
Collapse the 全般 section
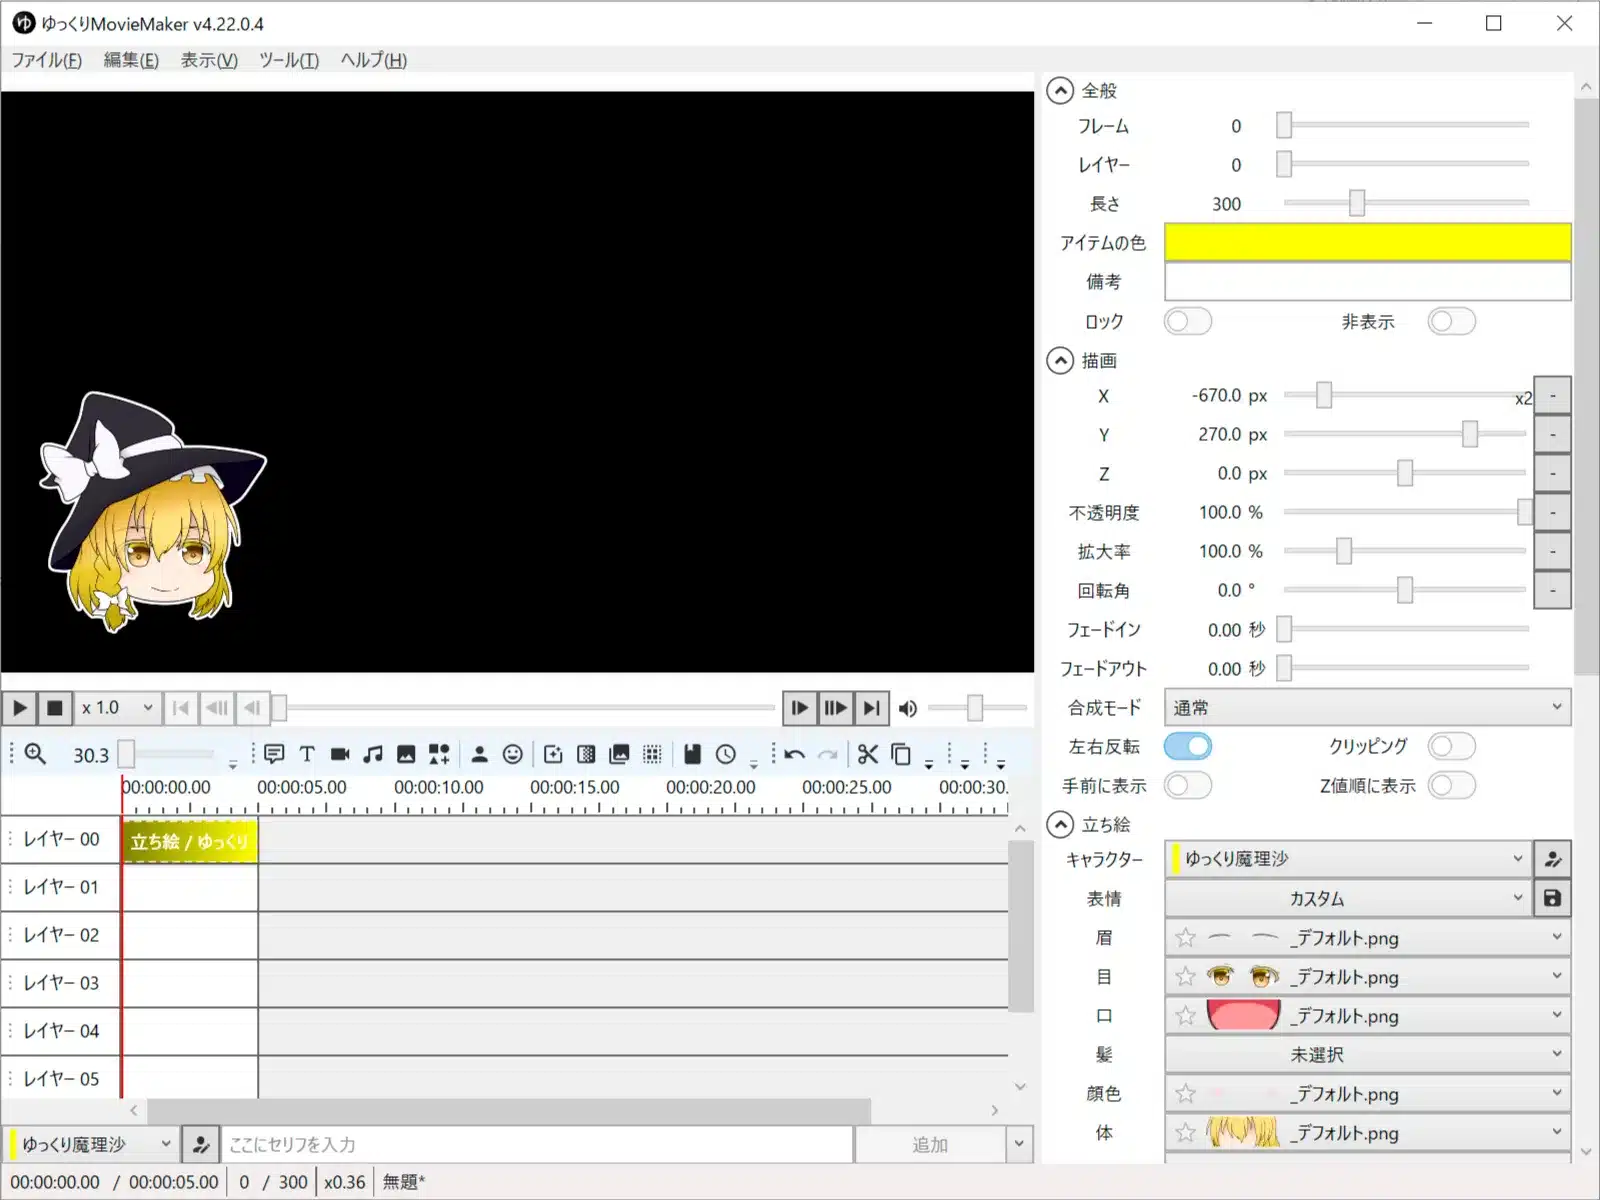point(1060,91)
